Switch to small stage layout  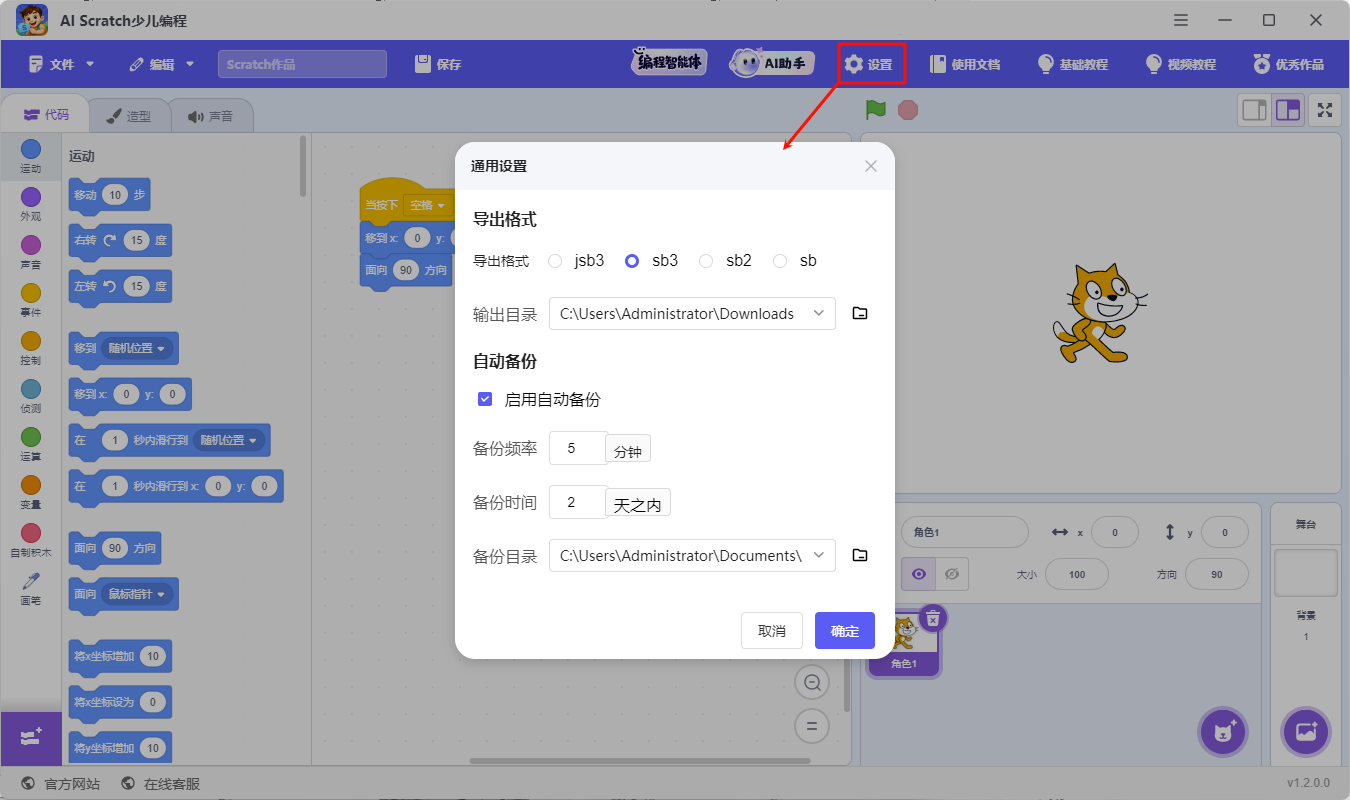pyautogui.click(x=1254, y=110)
